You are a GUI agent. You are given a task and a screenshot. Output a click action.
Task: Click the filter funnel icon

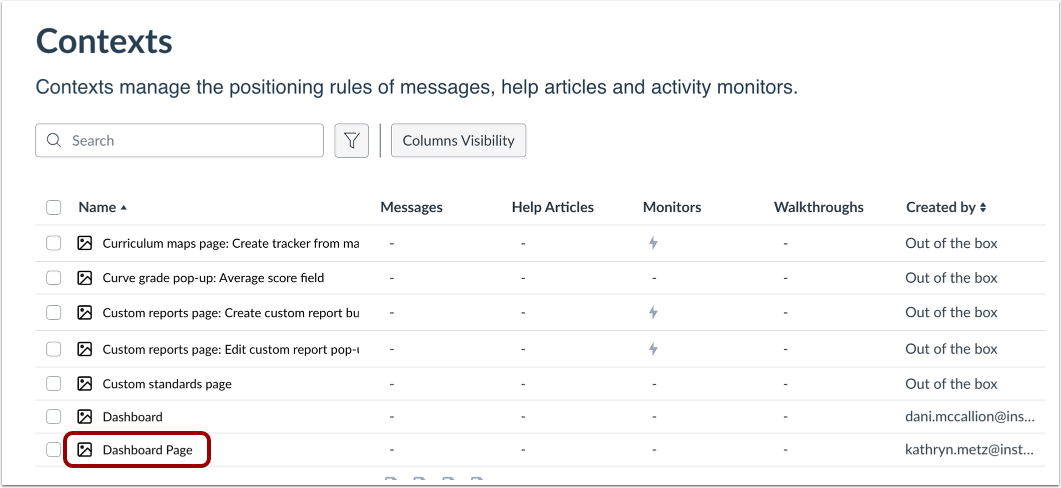coord(351,141)
